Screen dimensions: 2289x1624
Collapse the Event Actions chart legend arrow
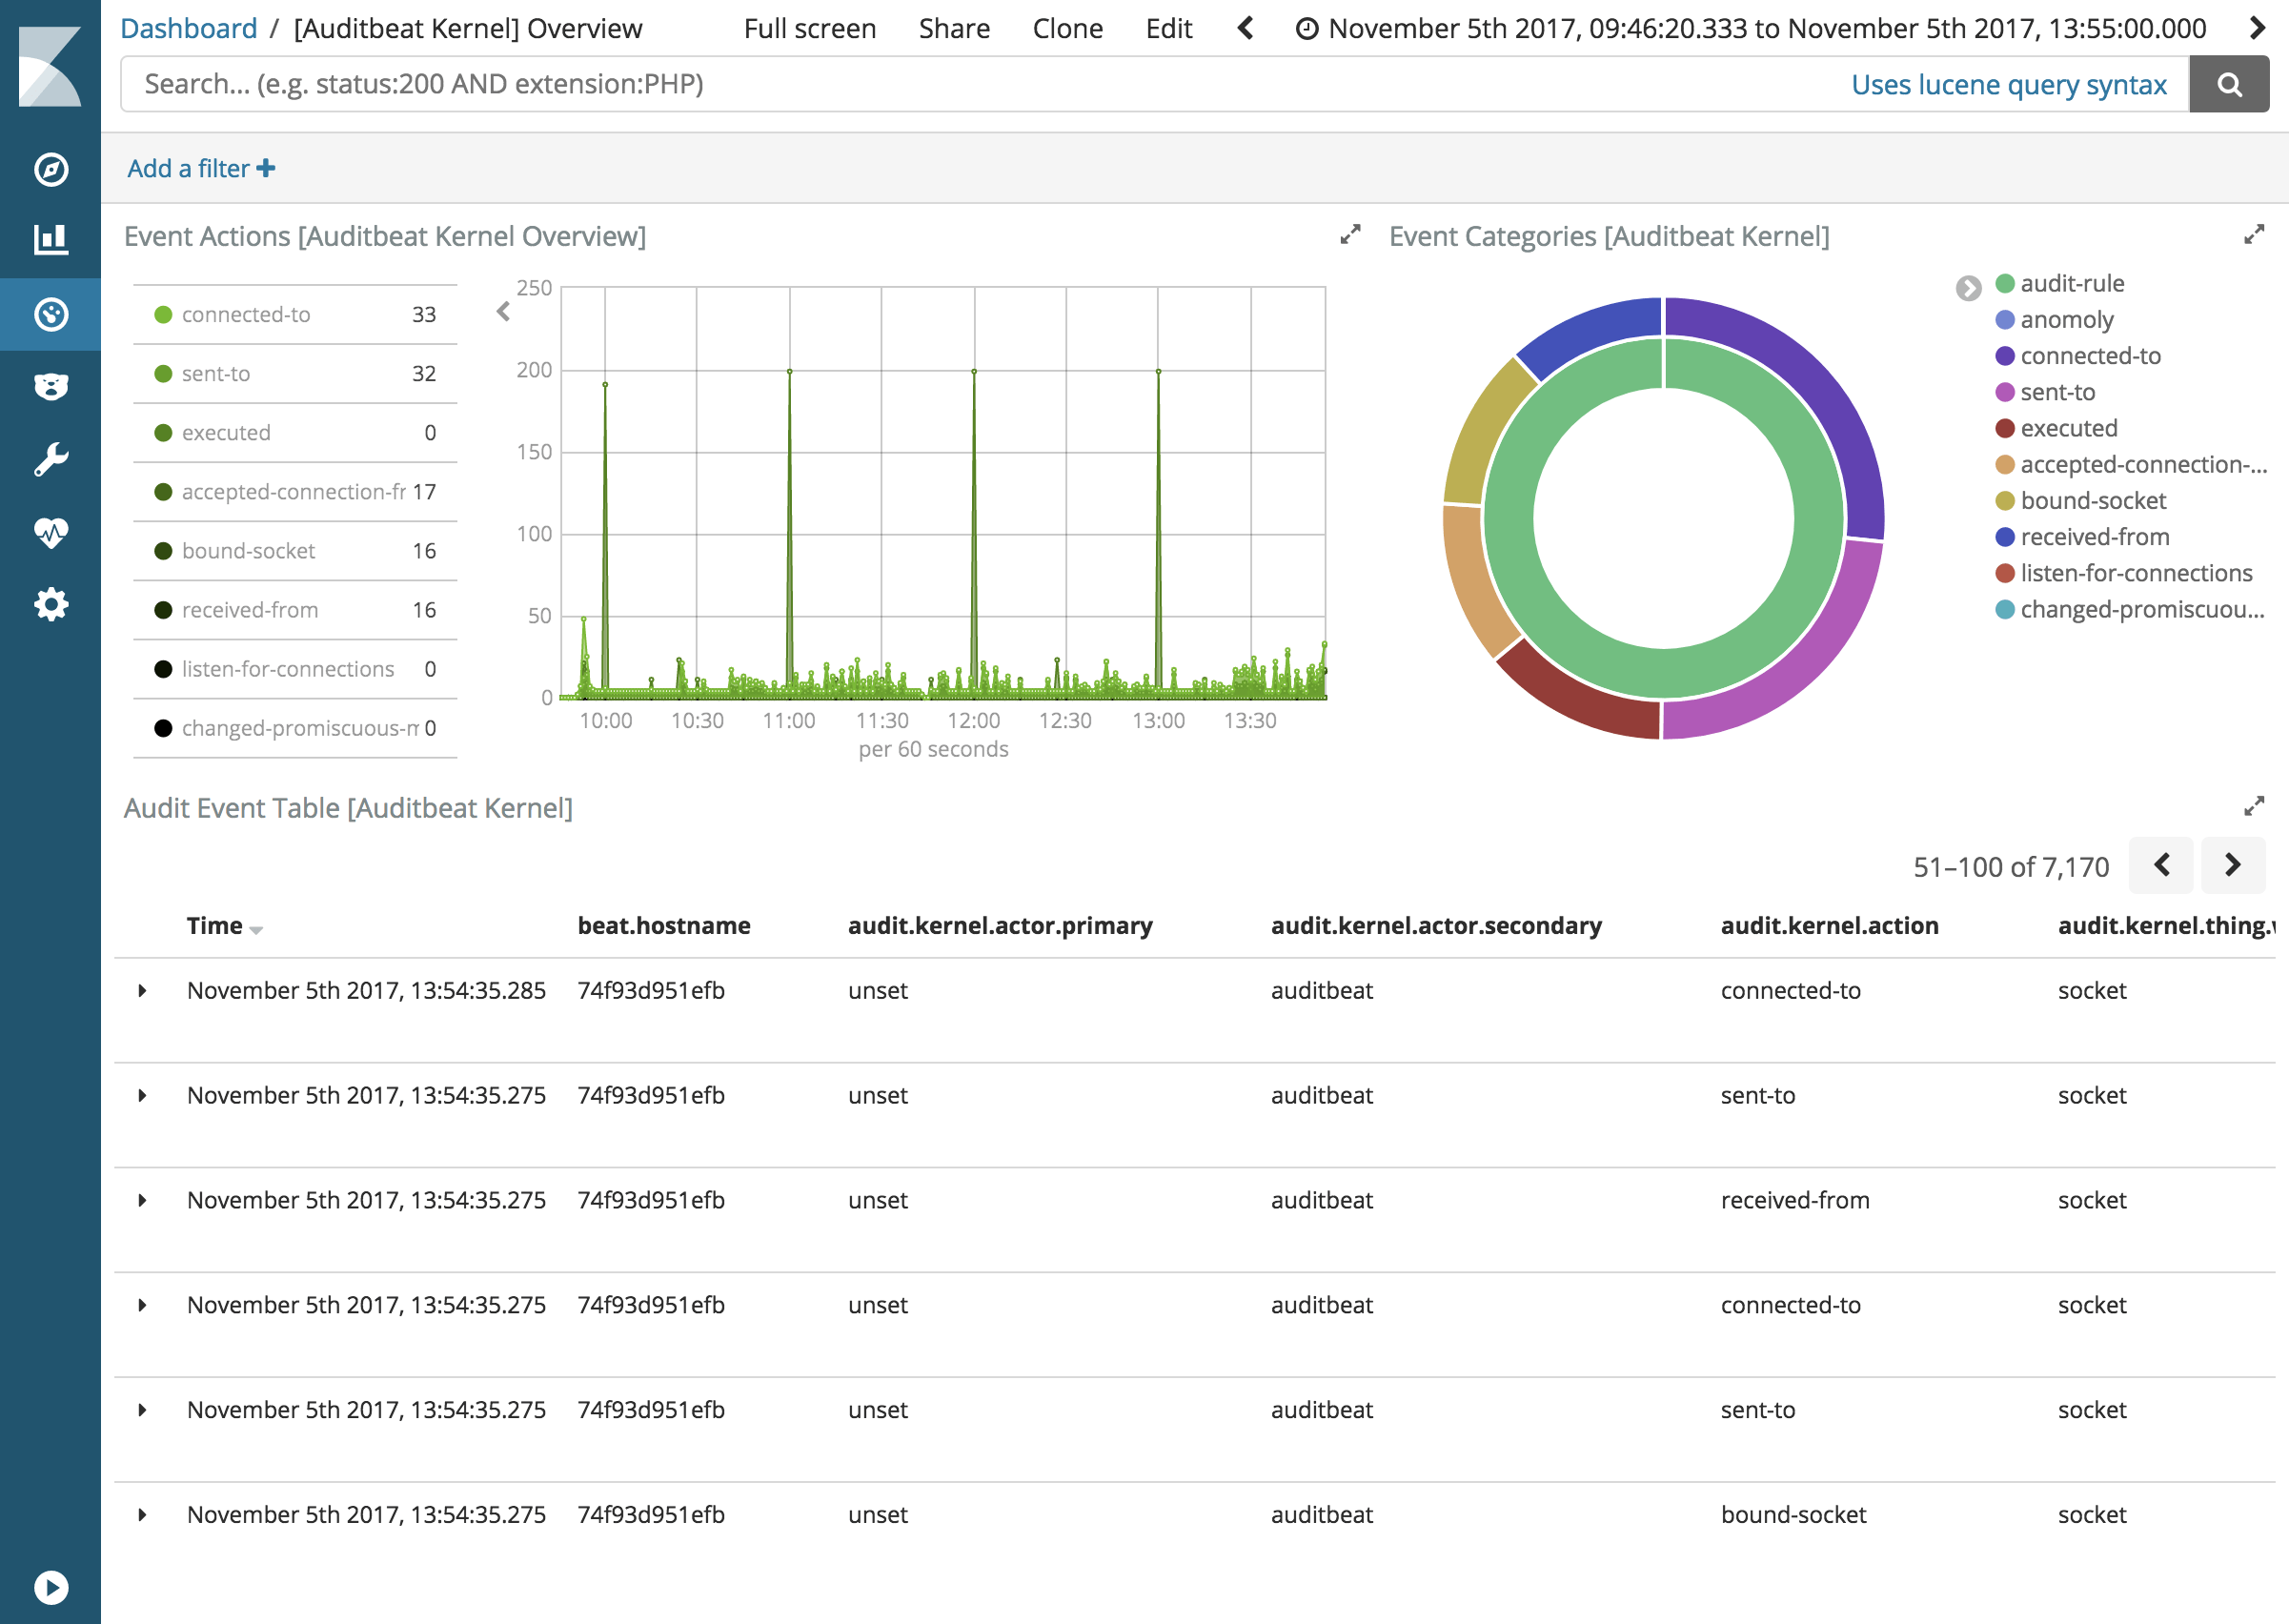(503, 312)
